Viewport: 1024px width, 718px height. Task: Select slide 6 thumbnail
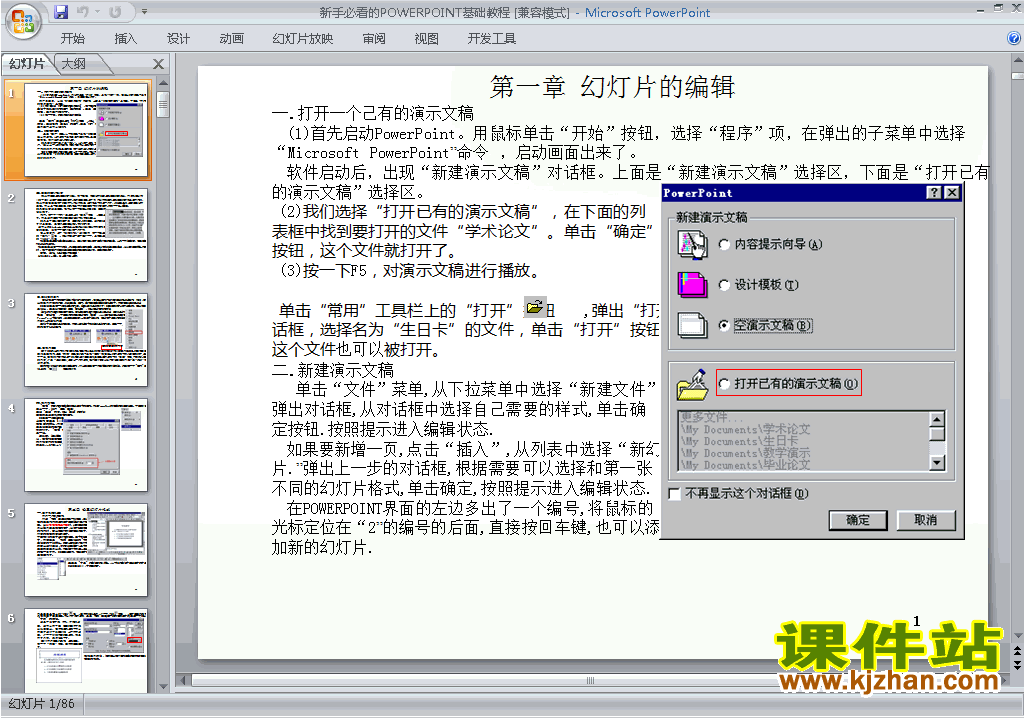tap(86, 650)
